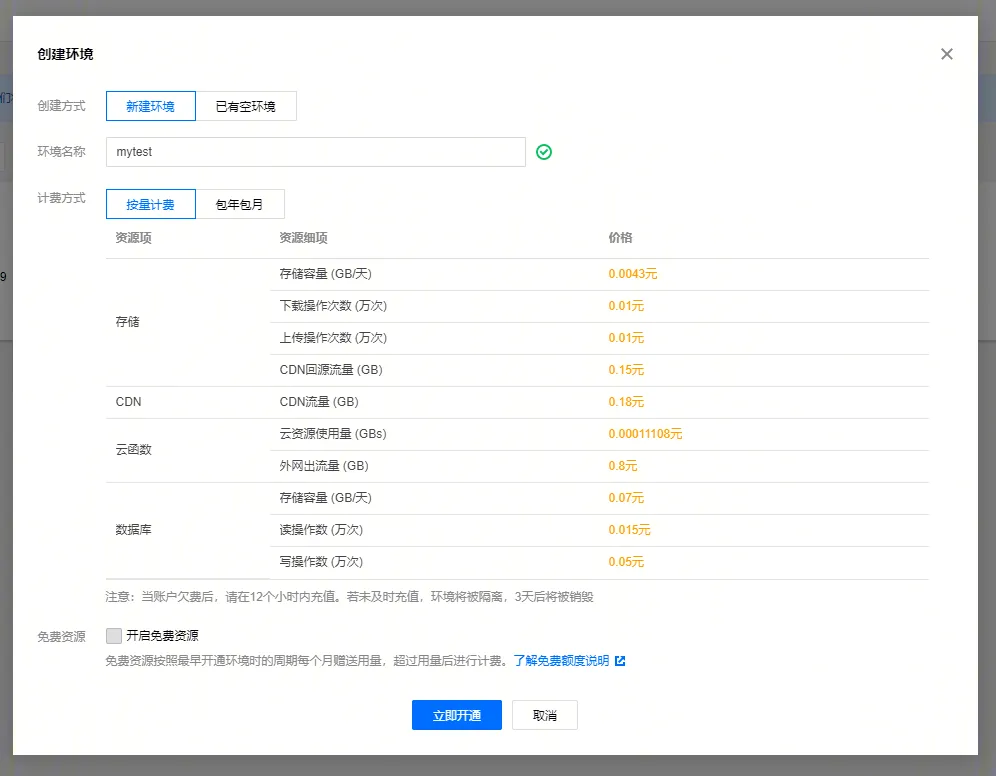Image resolution: width=996 pixels, height=776 pixels.
Task: Click external link icon after 了解免费额度说明
Action: [620, 661]
